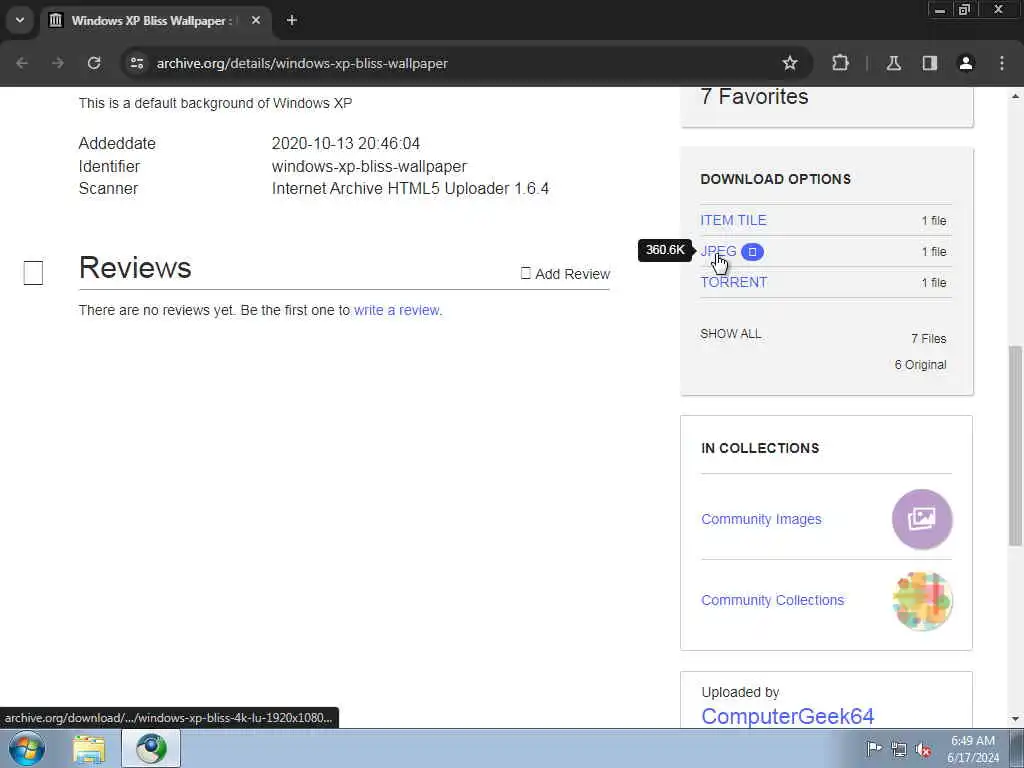Click the 1 file count beside TORRENT
Viewport: 1024px width, 768px height.
click(934, 283)
